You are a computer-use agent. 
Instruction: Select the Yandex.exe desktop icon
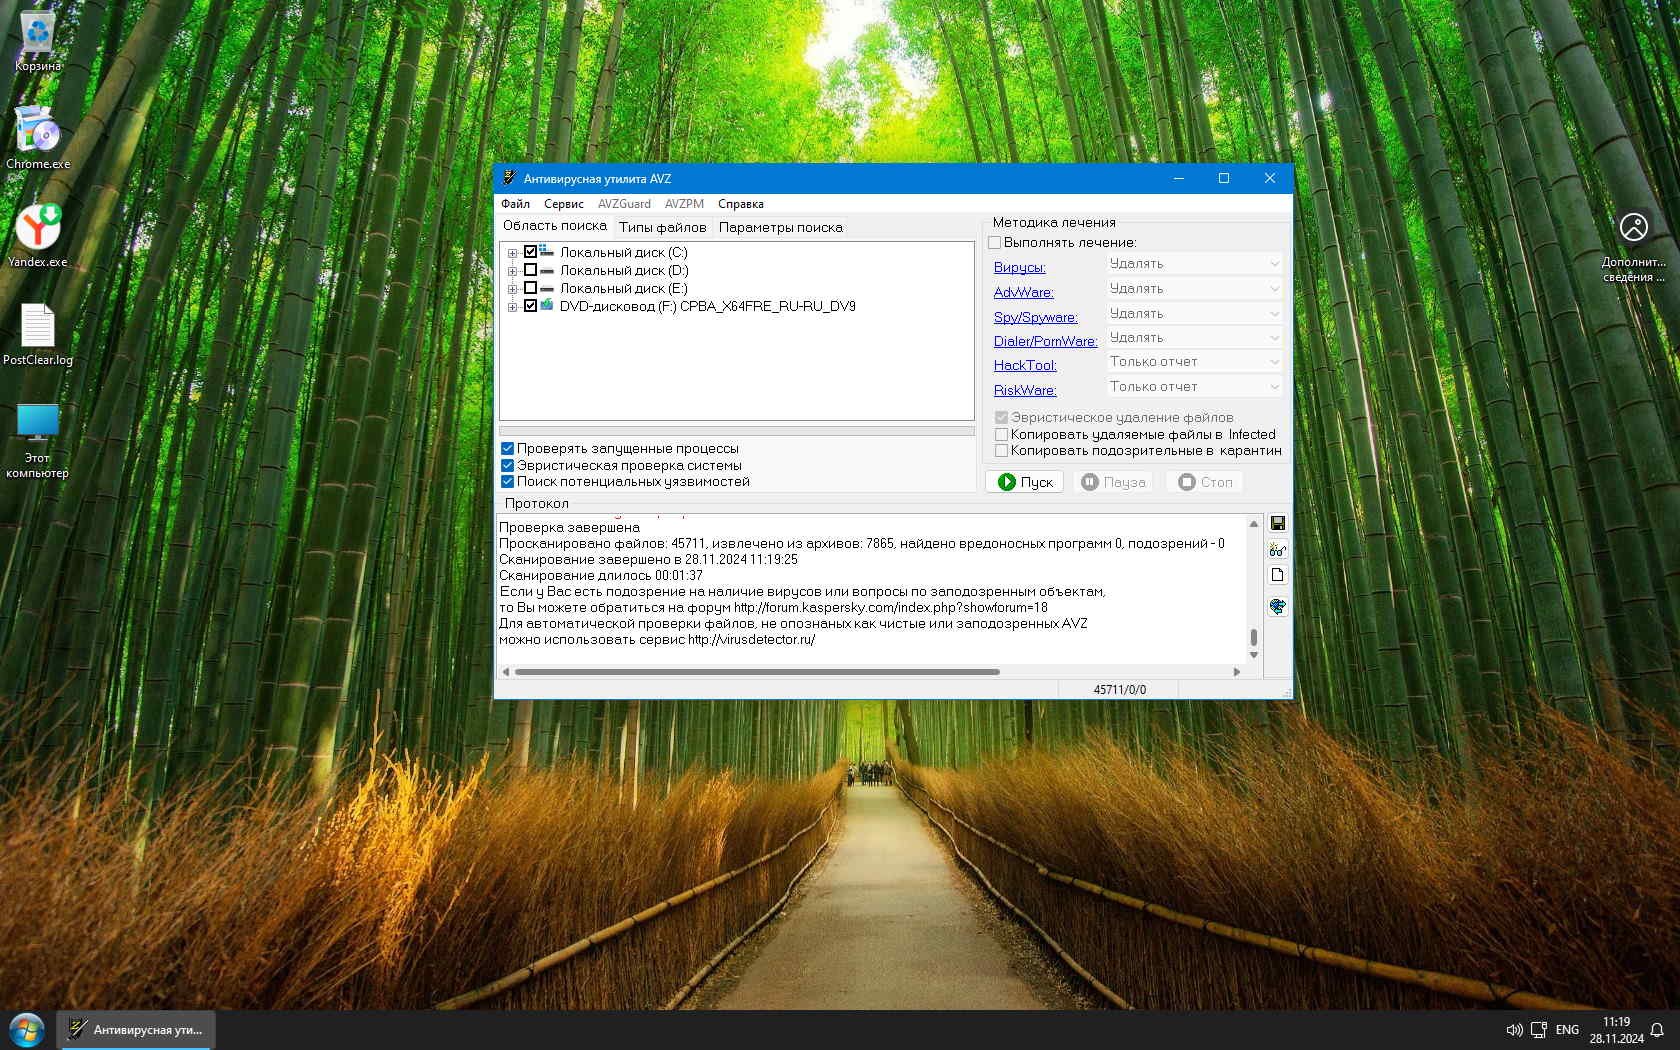(x=38, y=236)
